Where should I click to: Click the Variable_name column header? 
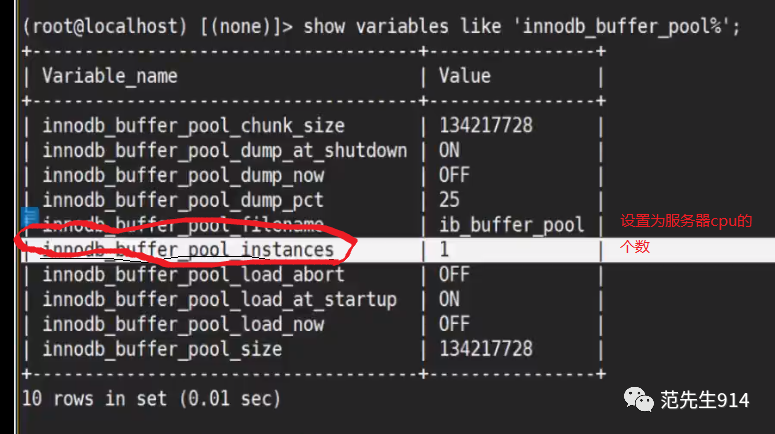pyautogui.click(x=110, y=76)
